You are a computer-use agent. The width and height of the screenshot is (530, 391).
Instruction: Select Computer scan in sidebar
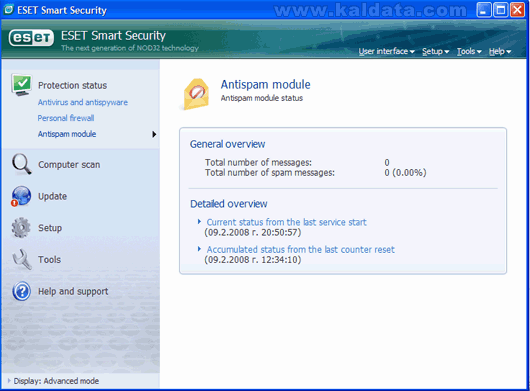pyautogui.click(x=69, y=165)
